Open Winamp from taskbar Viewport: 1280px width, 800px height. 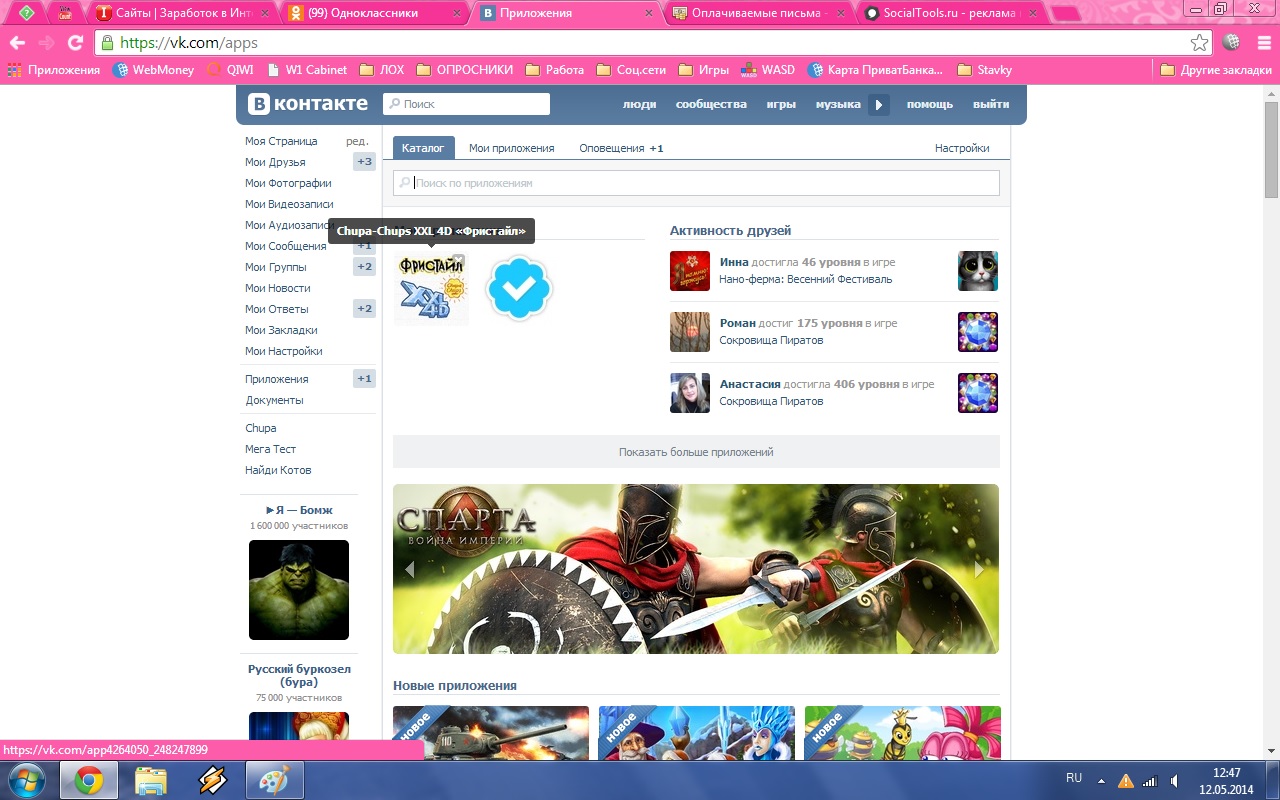click(x=213, y=780)
